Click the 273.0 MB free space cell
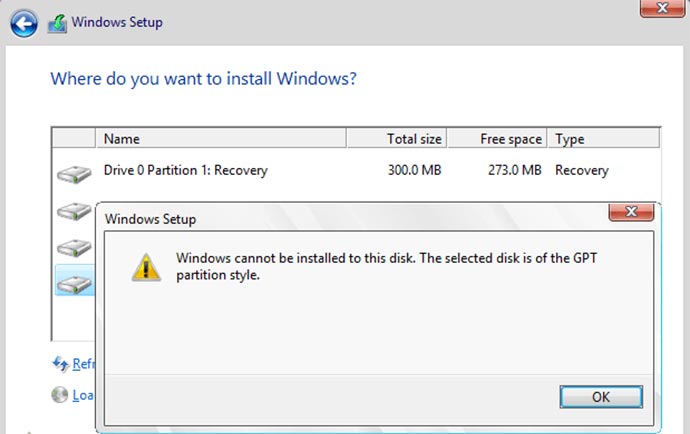 point(513,170)
